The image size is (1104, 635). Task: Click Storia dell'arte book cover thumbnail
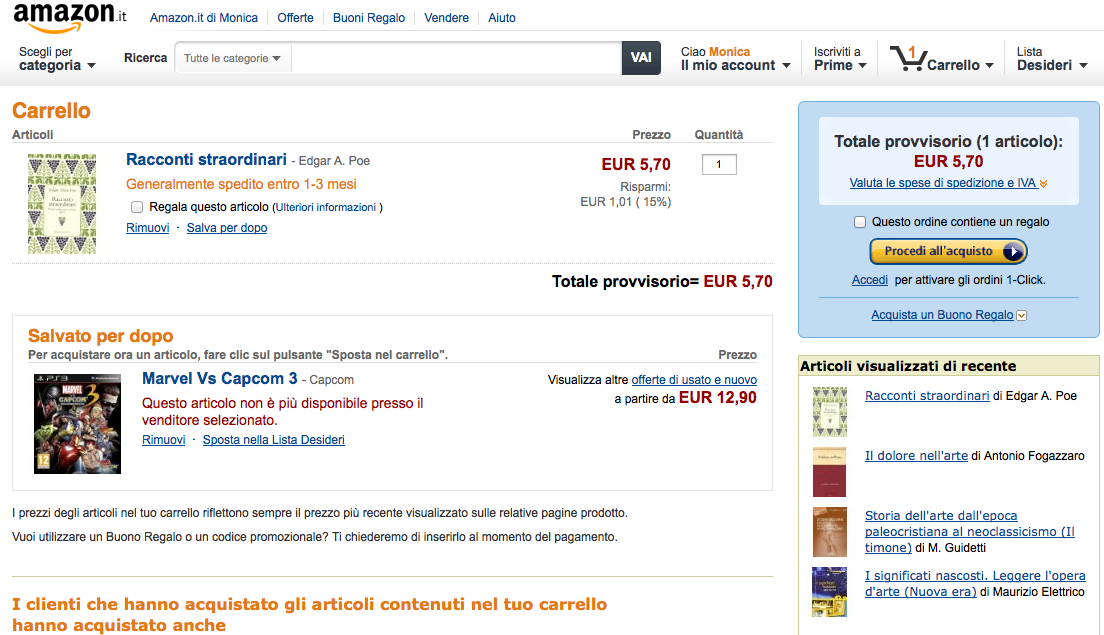[829, 532]
